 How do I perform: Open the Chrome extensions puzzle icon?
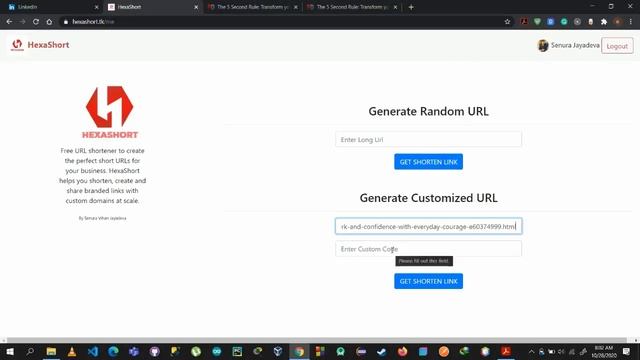pos(604,22)
